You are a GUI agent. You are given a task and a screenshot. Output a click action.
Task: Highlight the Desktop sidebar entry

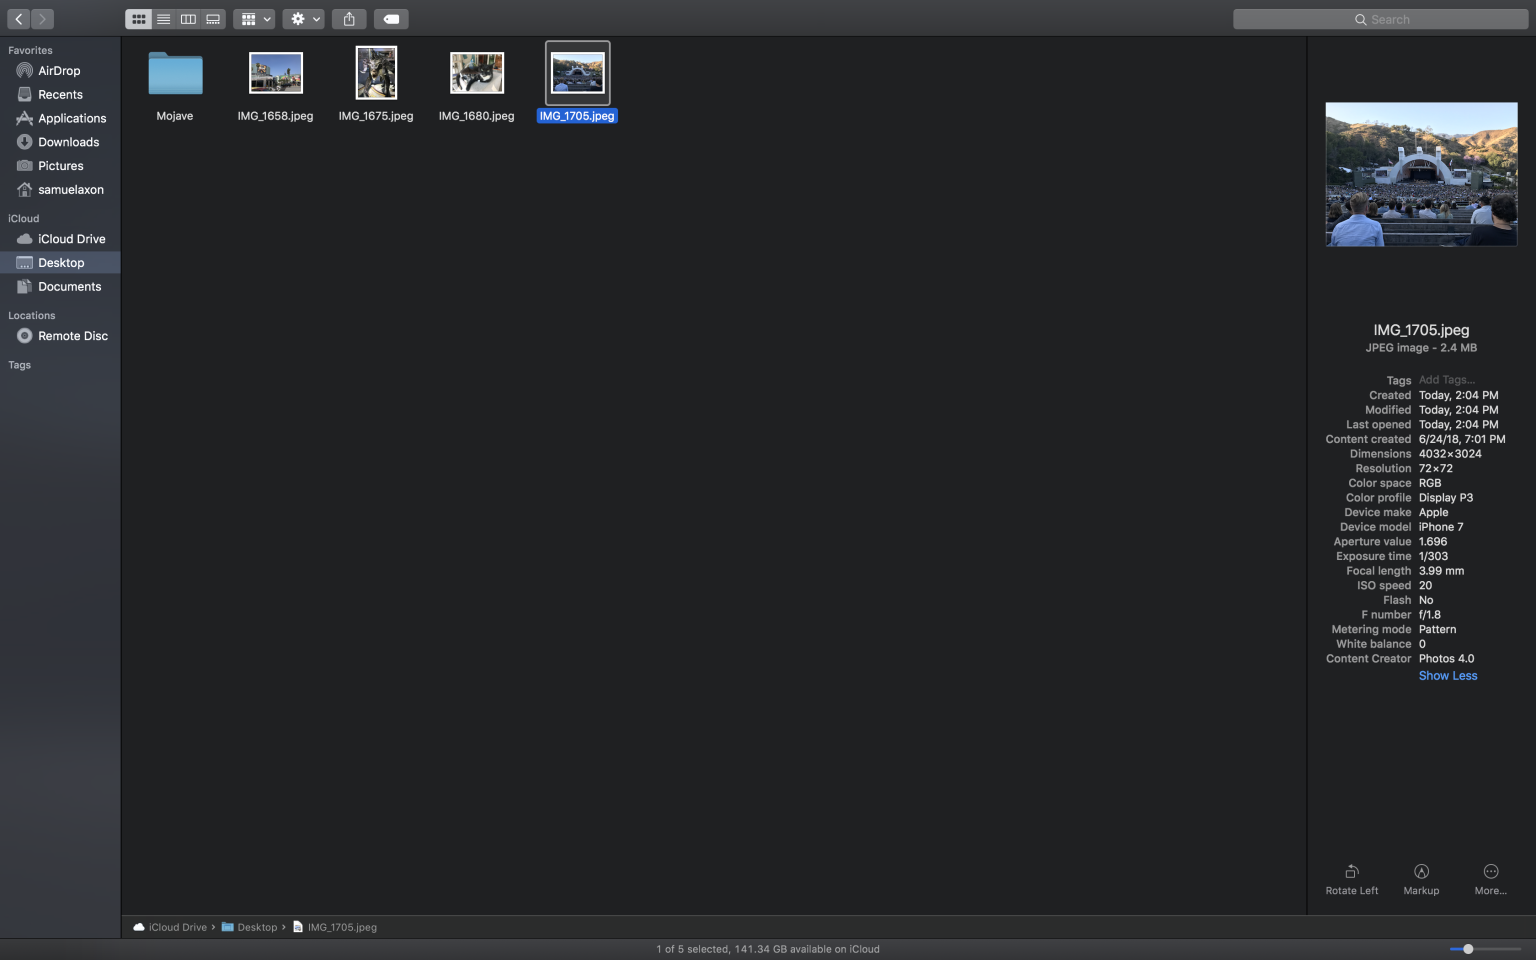coord(60,262)
